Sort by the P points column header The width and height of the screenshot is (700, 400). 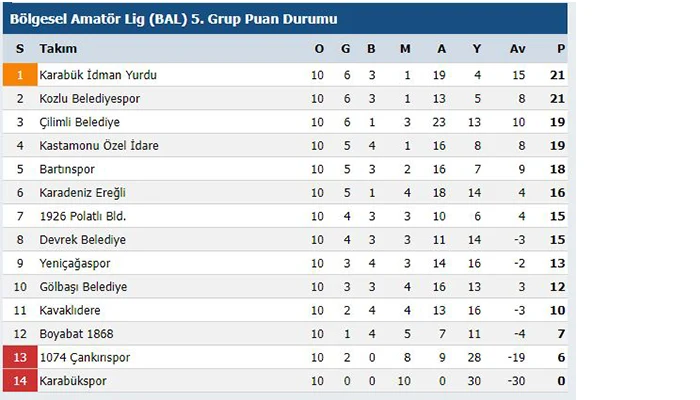tap(561, 49)
